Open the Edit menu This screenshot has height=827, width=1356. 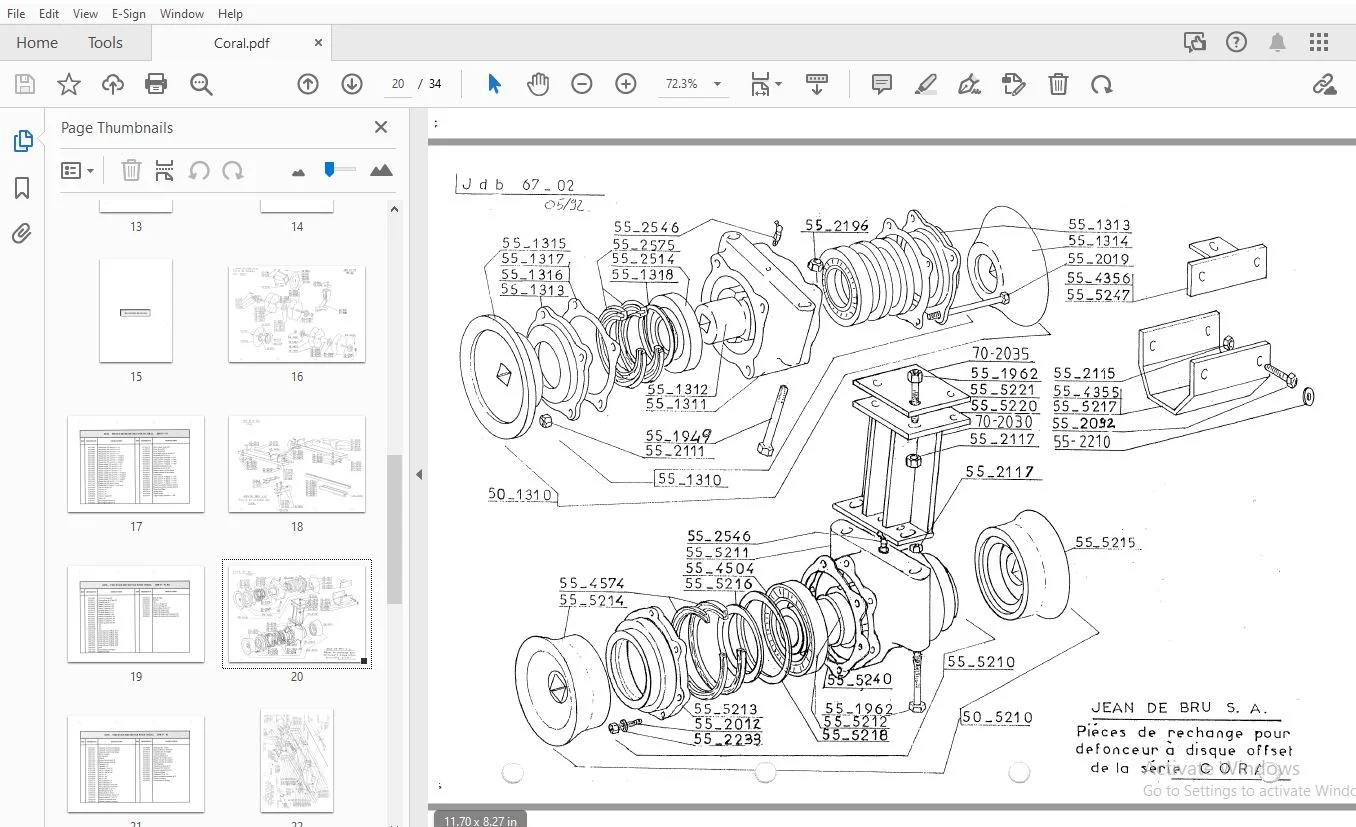tap(49, 14)
